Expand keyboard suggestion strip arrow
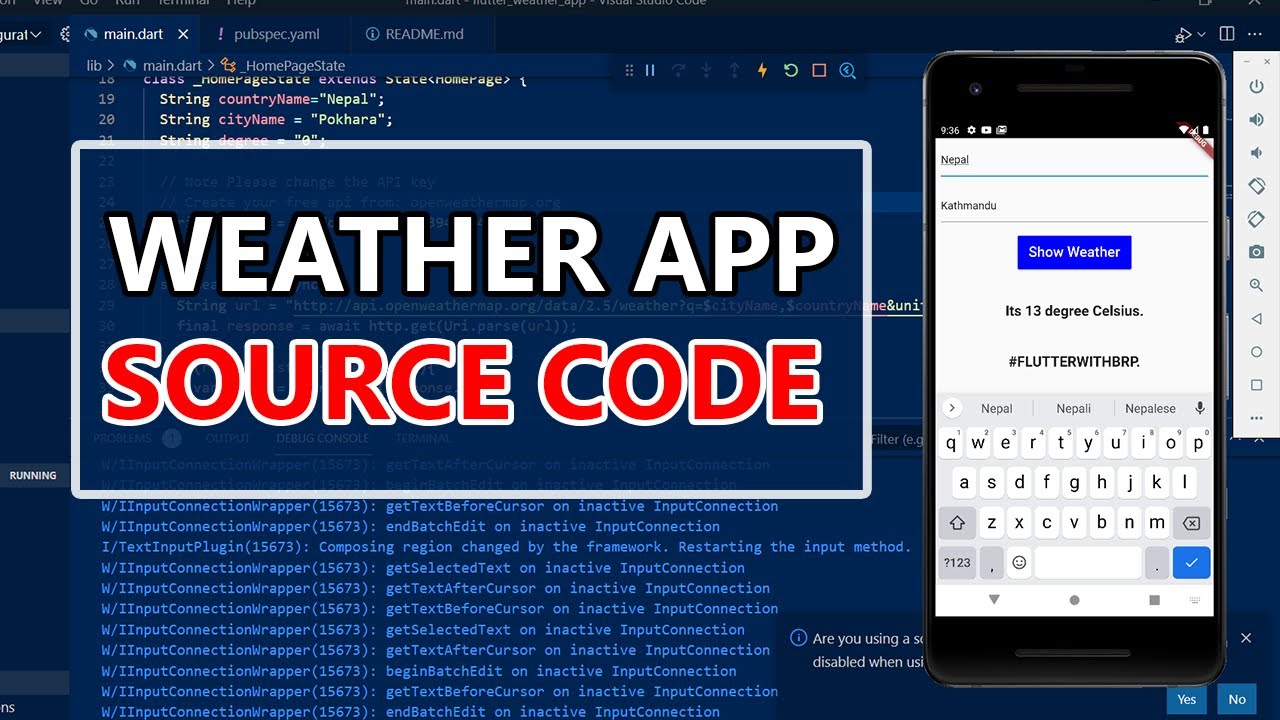The height and width of the screenshot is (720, 1280). [952, 408]
